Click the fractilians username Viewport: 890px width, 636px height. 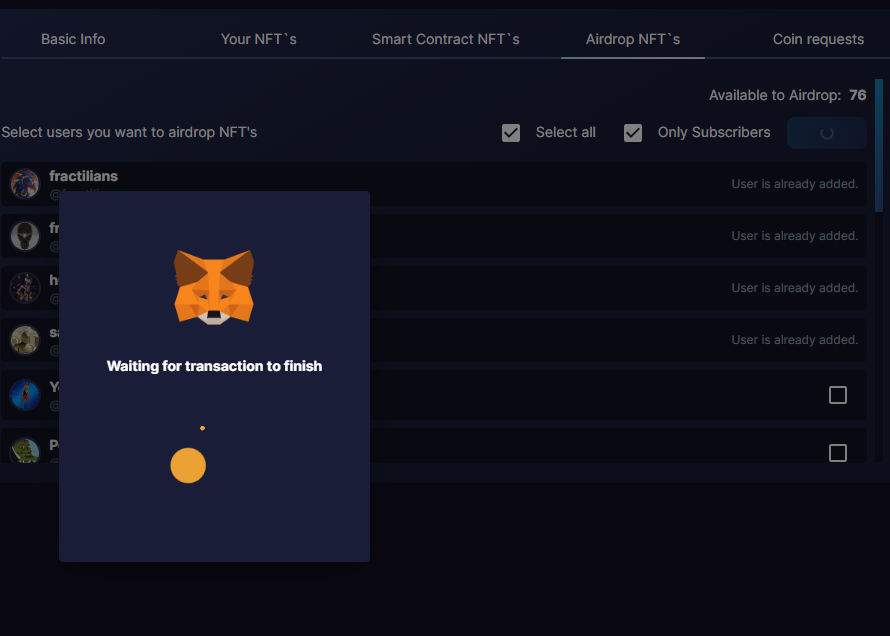83,176
